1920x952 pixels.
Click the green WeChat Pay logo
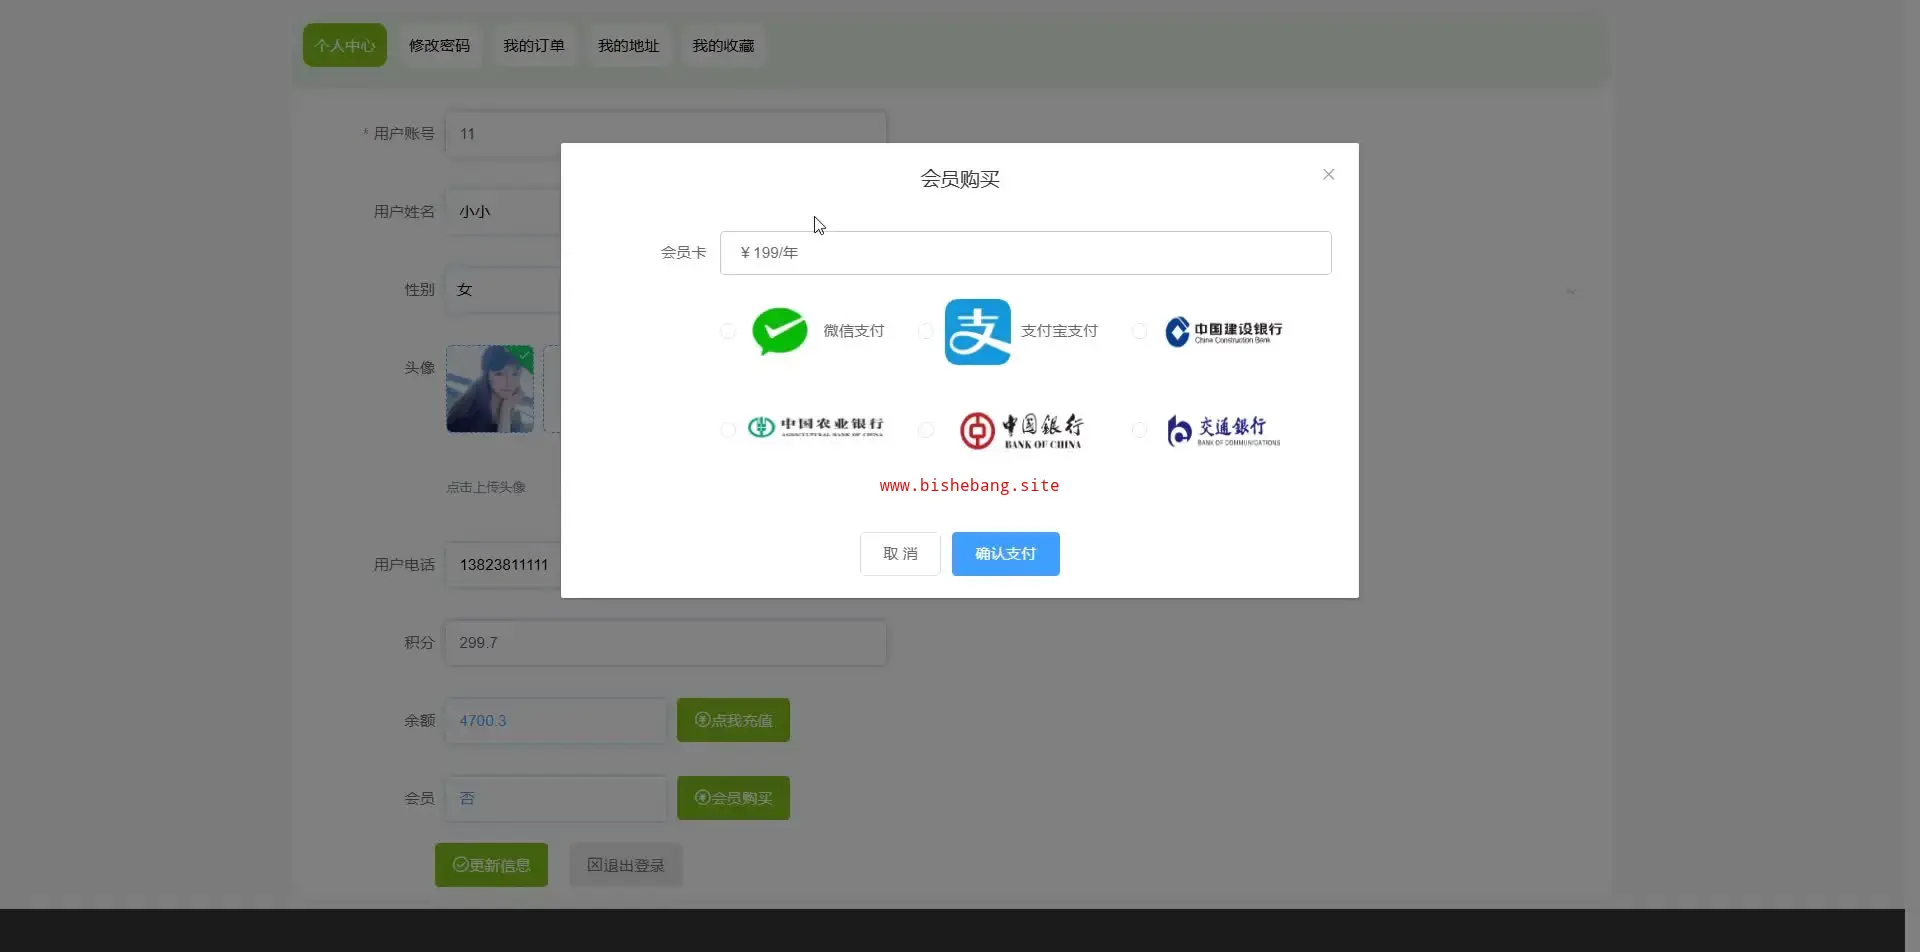coord(779,331)
